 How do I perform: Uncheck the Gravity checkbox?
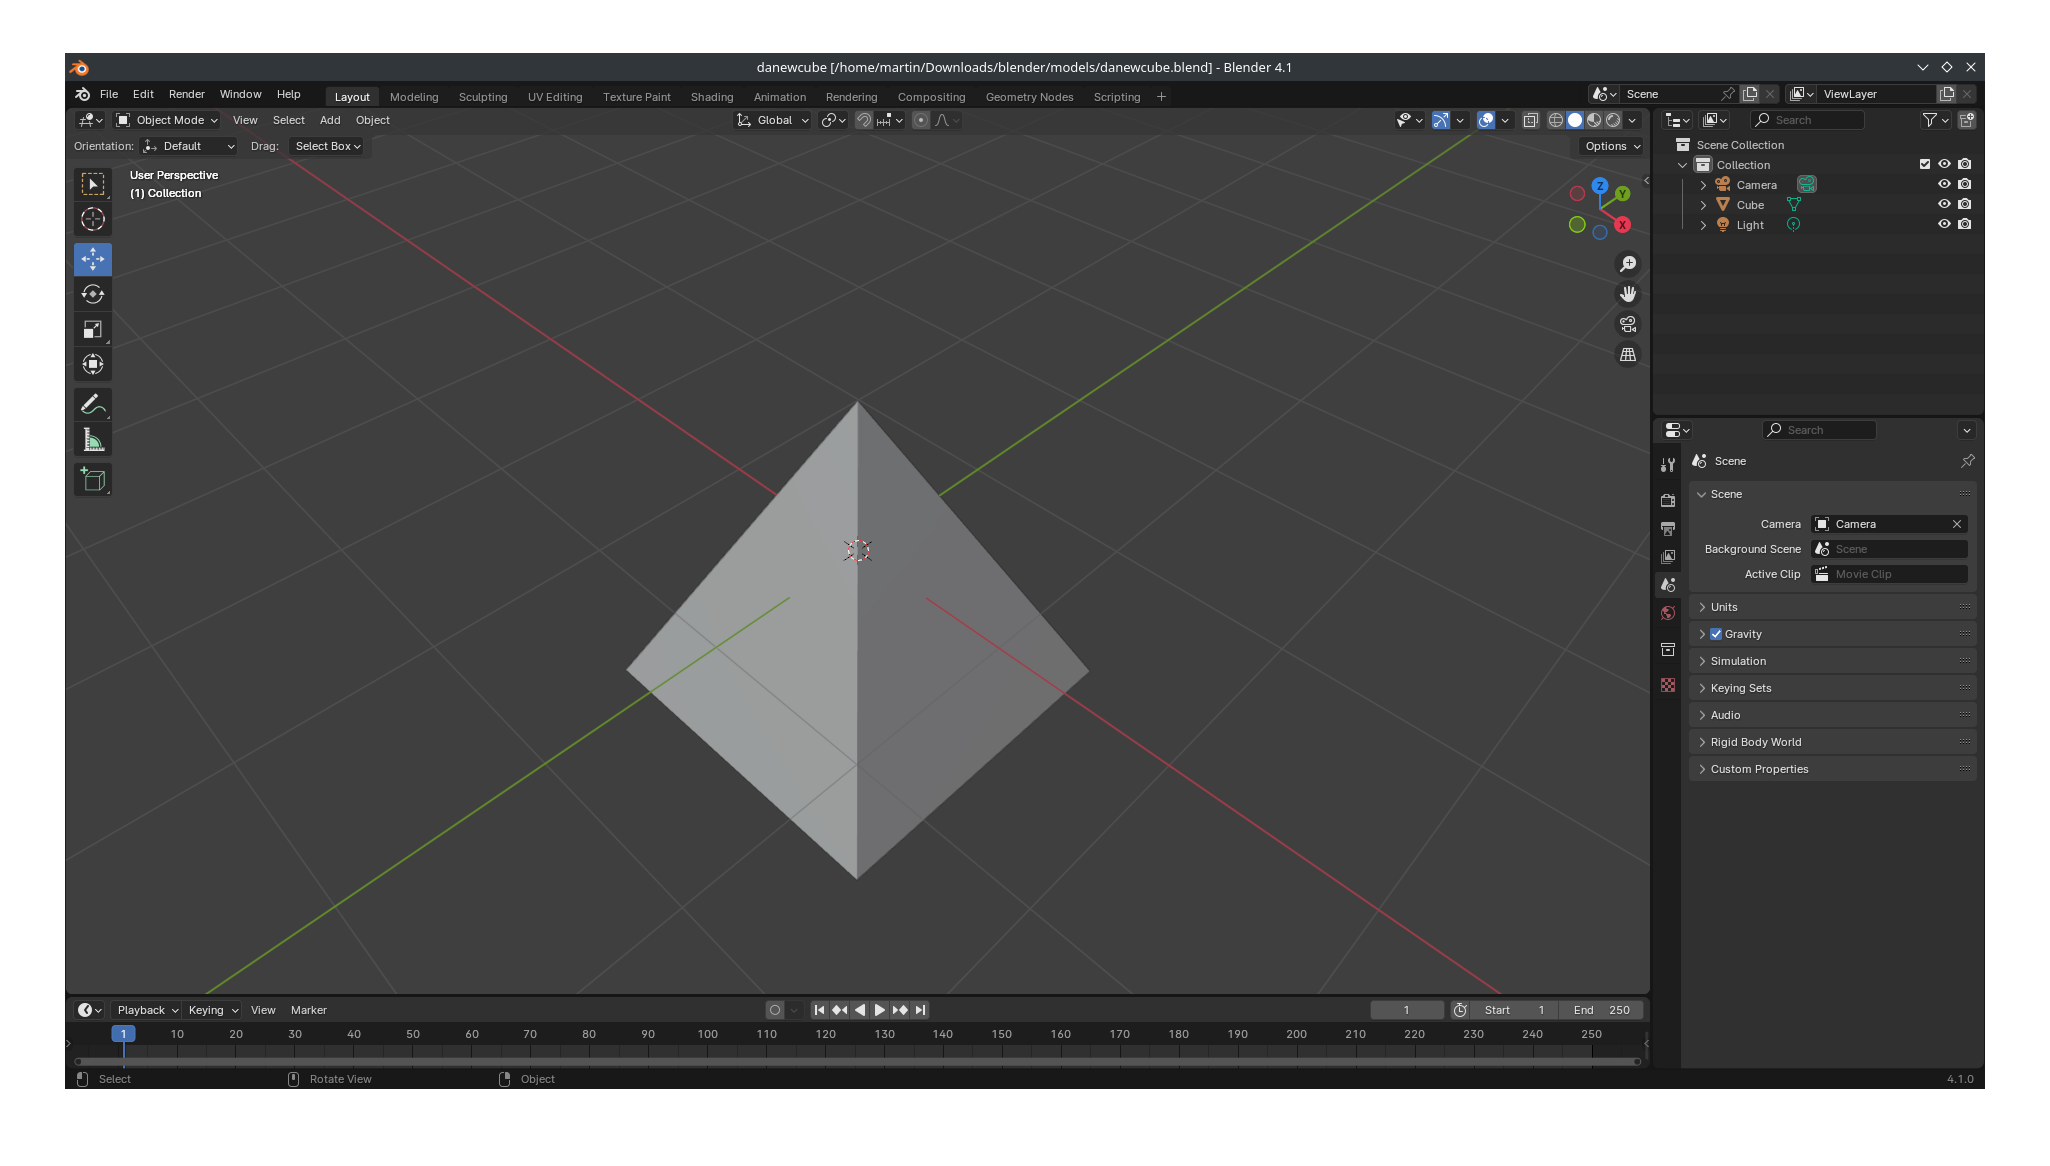point(1716,634)
